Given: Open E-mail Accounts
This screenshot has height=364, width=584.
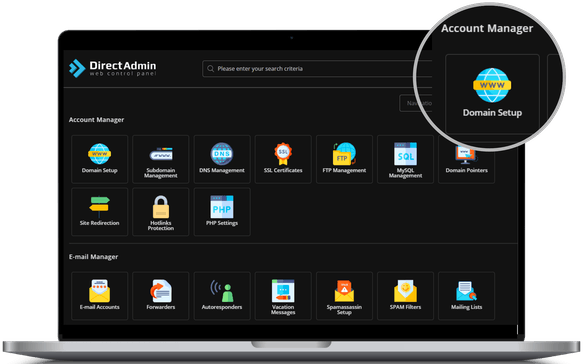Looking at the screenshot, I should click(x=99, y=296).
